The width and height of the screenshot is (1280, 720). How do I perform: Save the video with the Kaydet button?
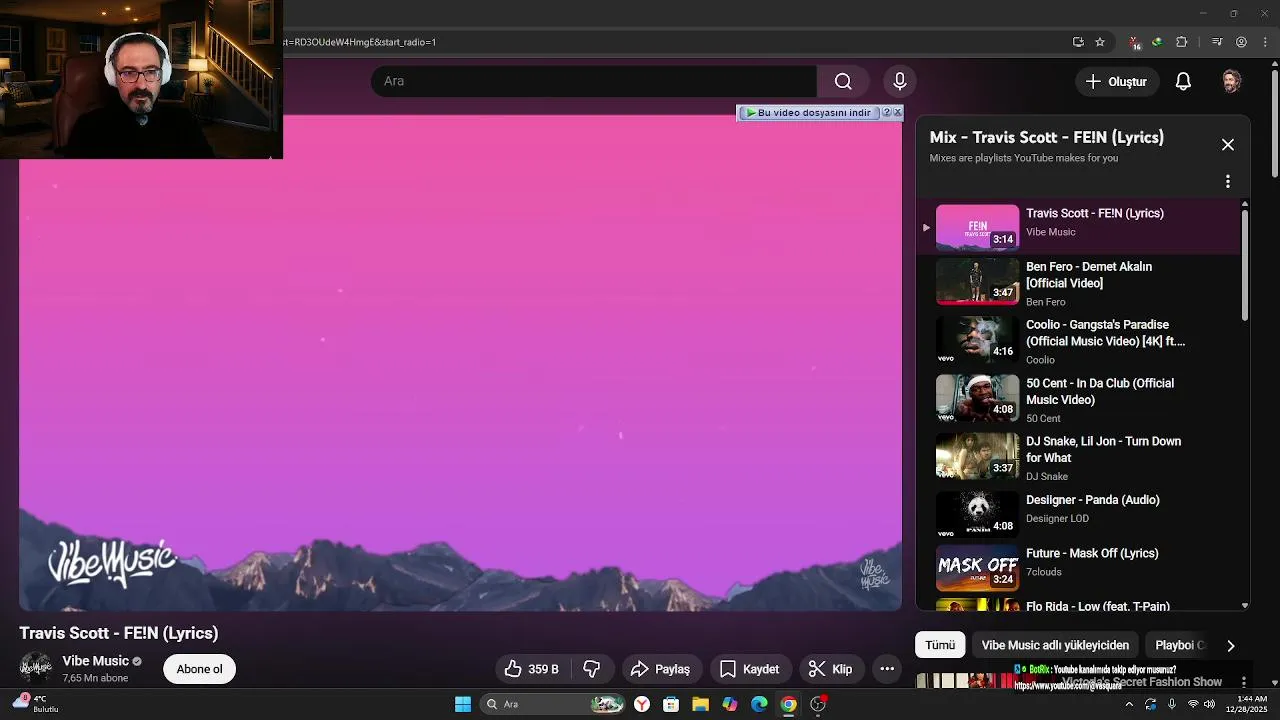point(750,669)
